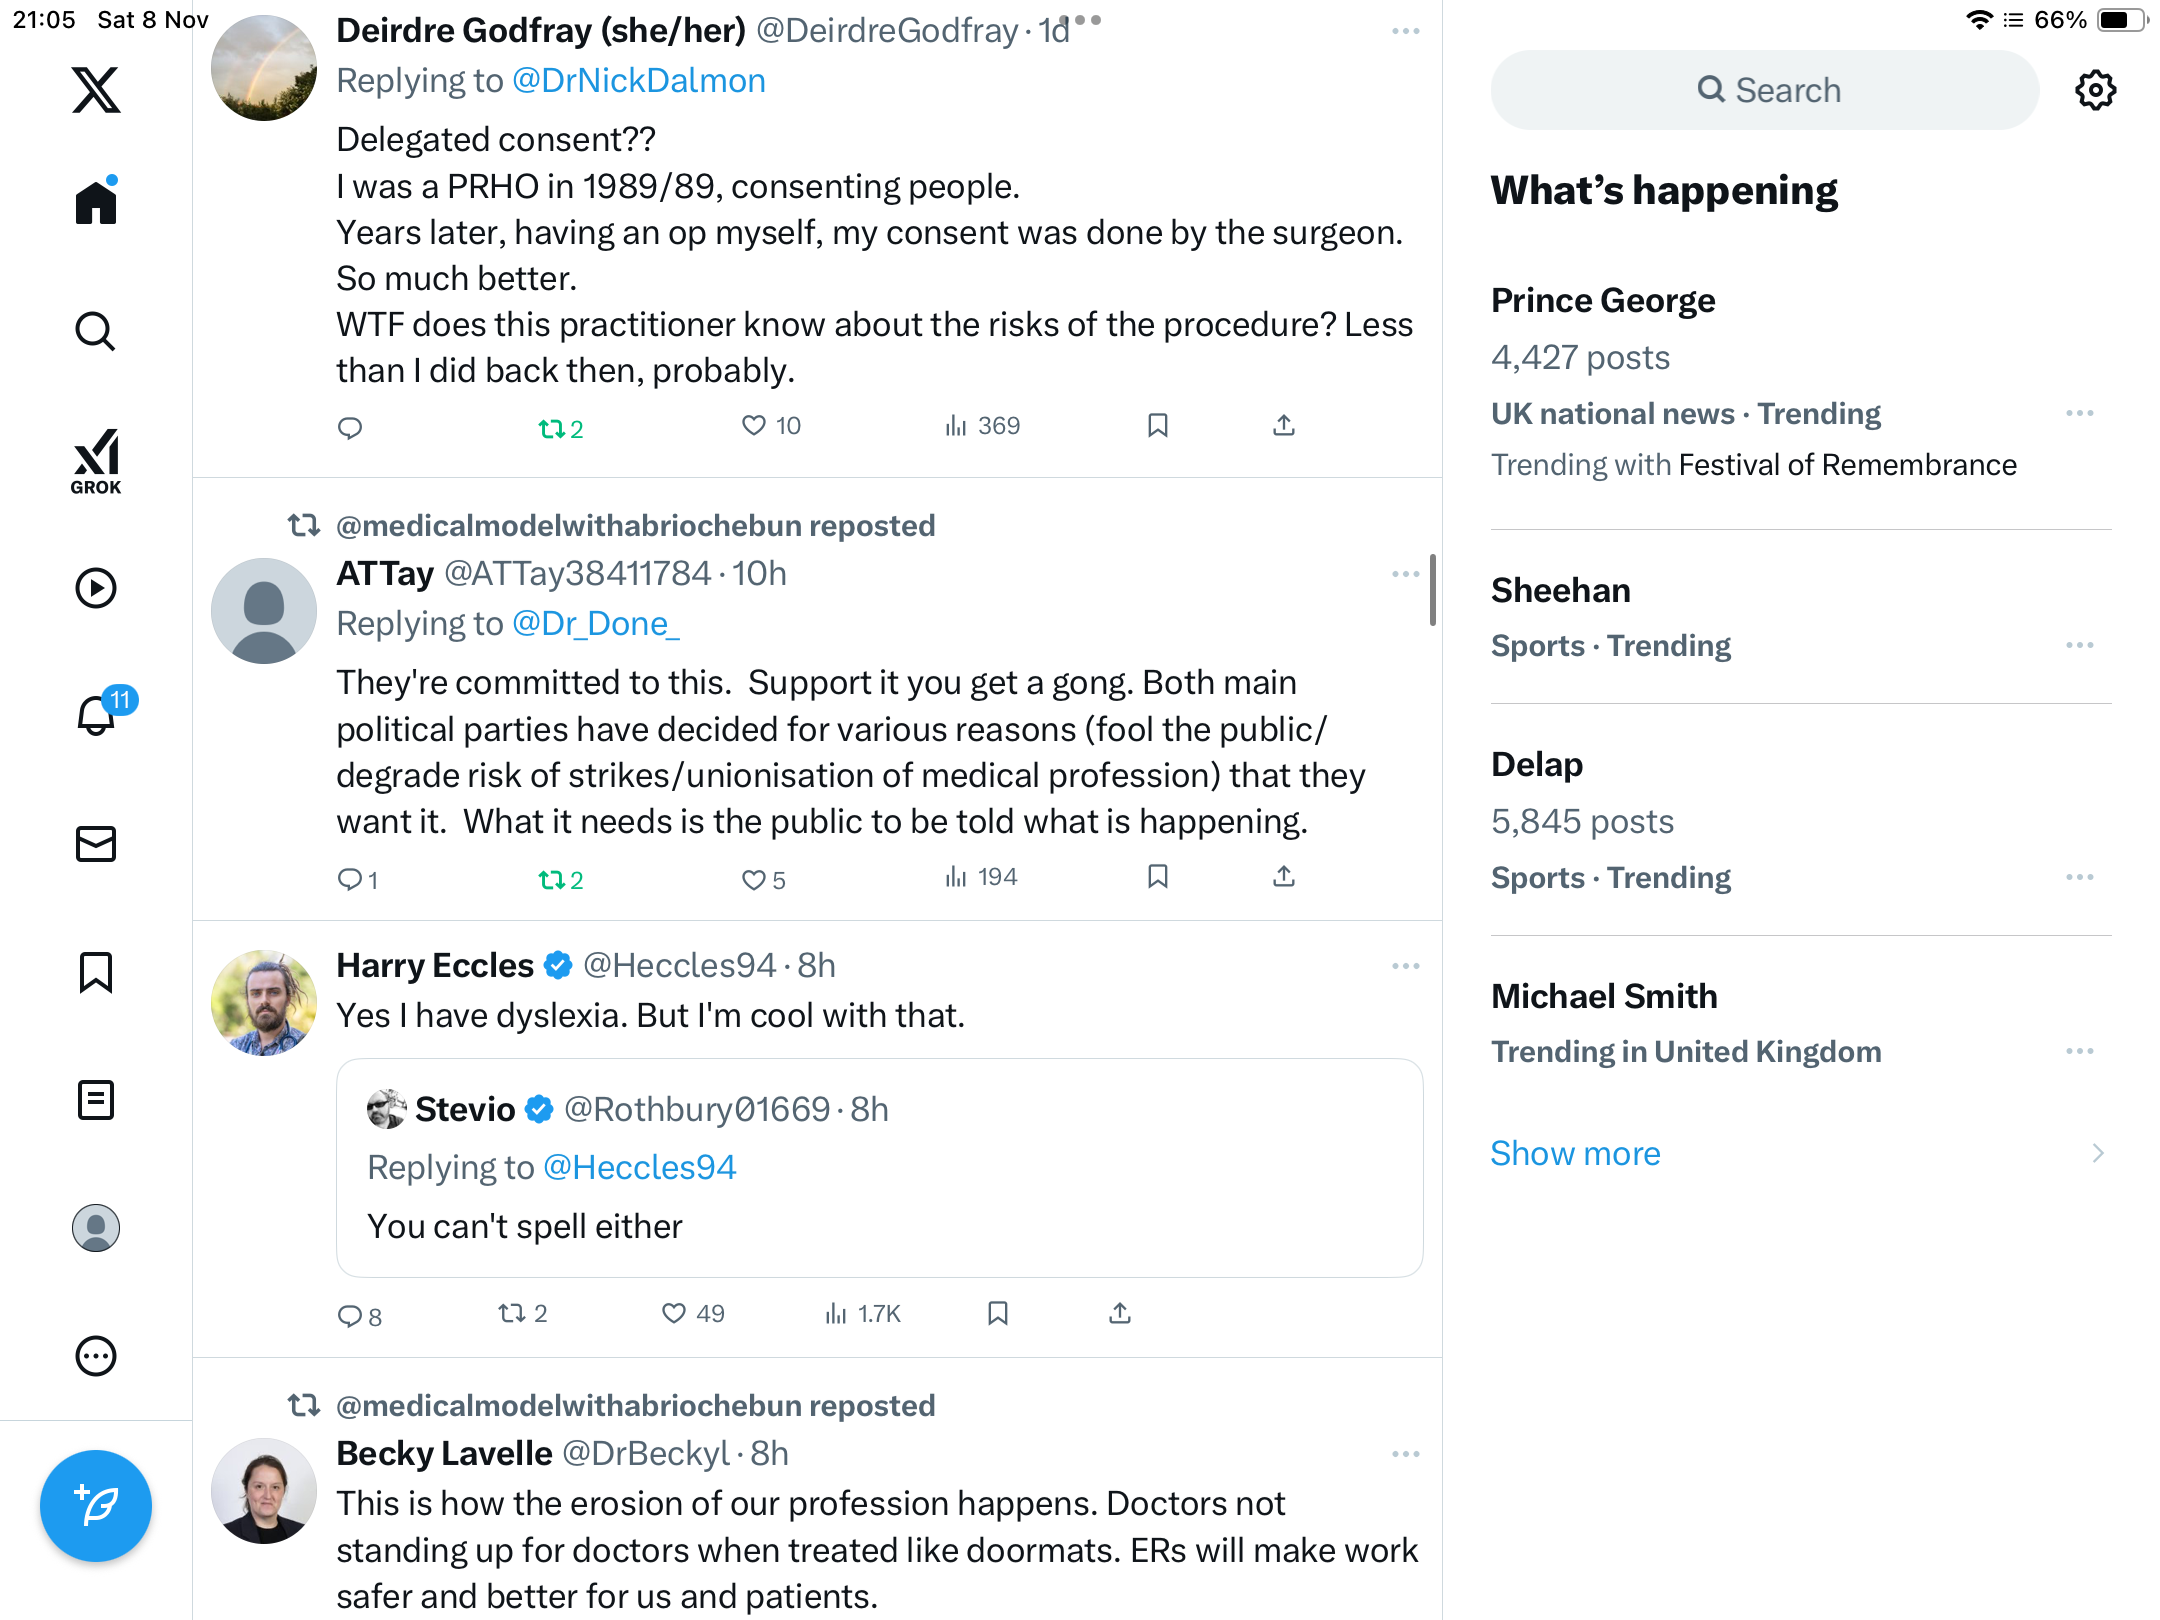Open search settings gear icon
This screenshot has height=1620, width=2160.
[2095, 90]
